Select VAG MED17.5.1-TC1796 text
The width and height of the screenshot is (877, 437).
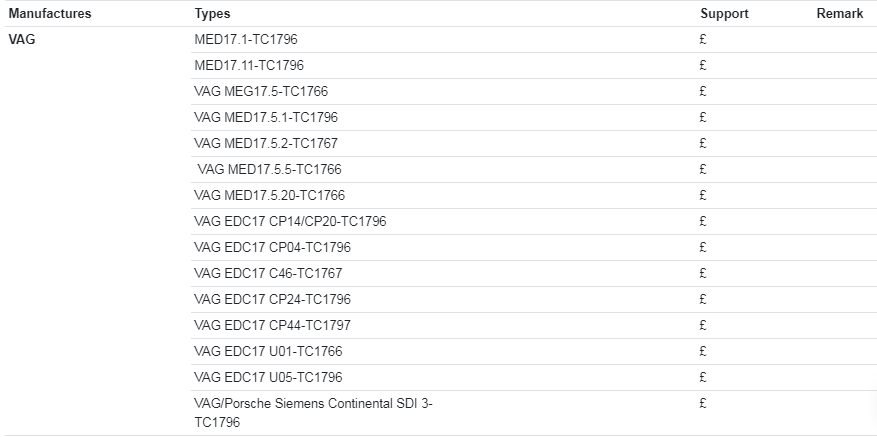(266, 118)
